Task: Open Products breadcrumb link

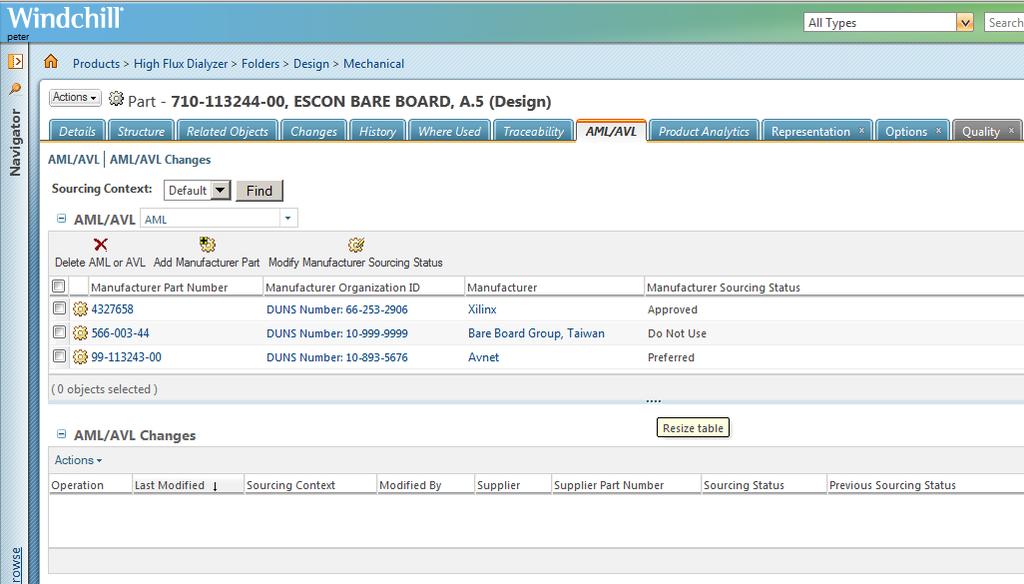Action: coord(97,63)
